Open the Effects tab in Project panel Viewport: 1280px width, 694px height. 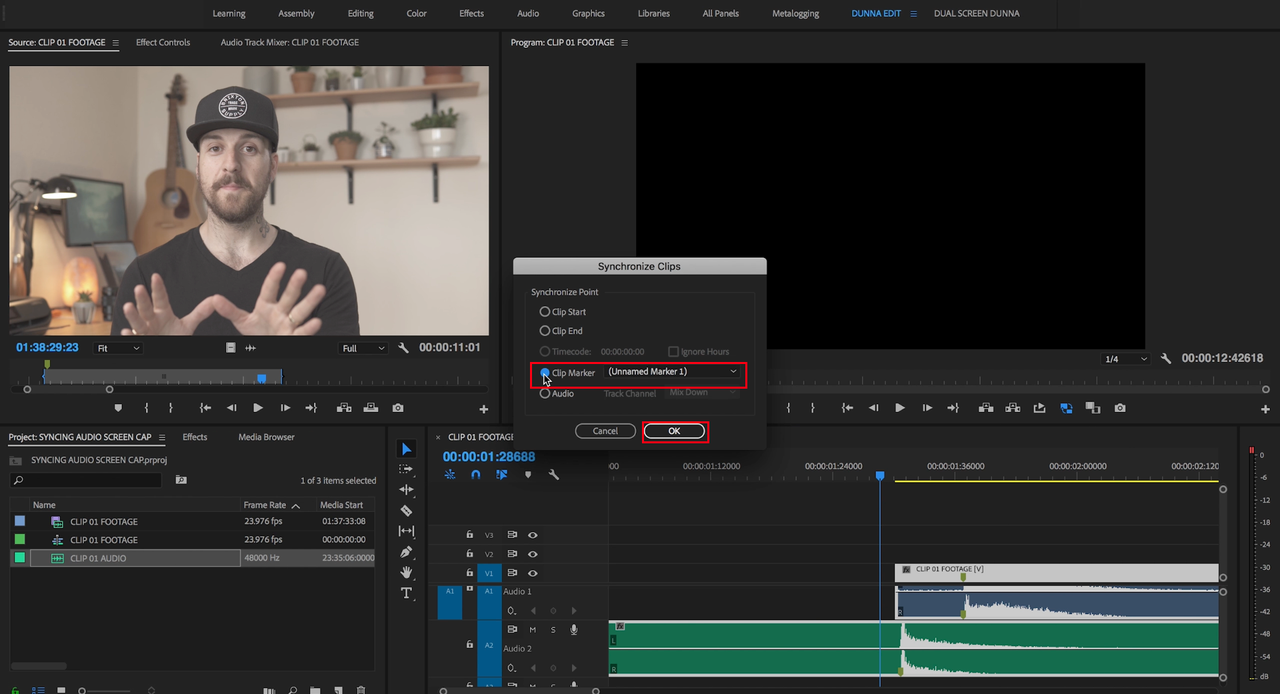point(195,437)
